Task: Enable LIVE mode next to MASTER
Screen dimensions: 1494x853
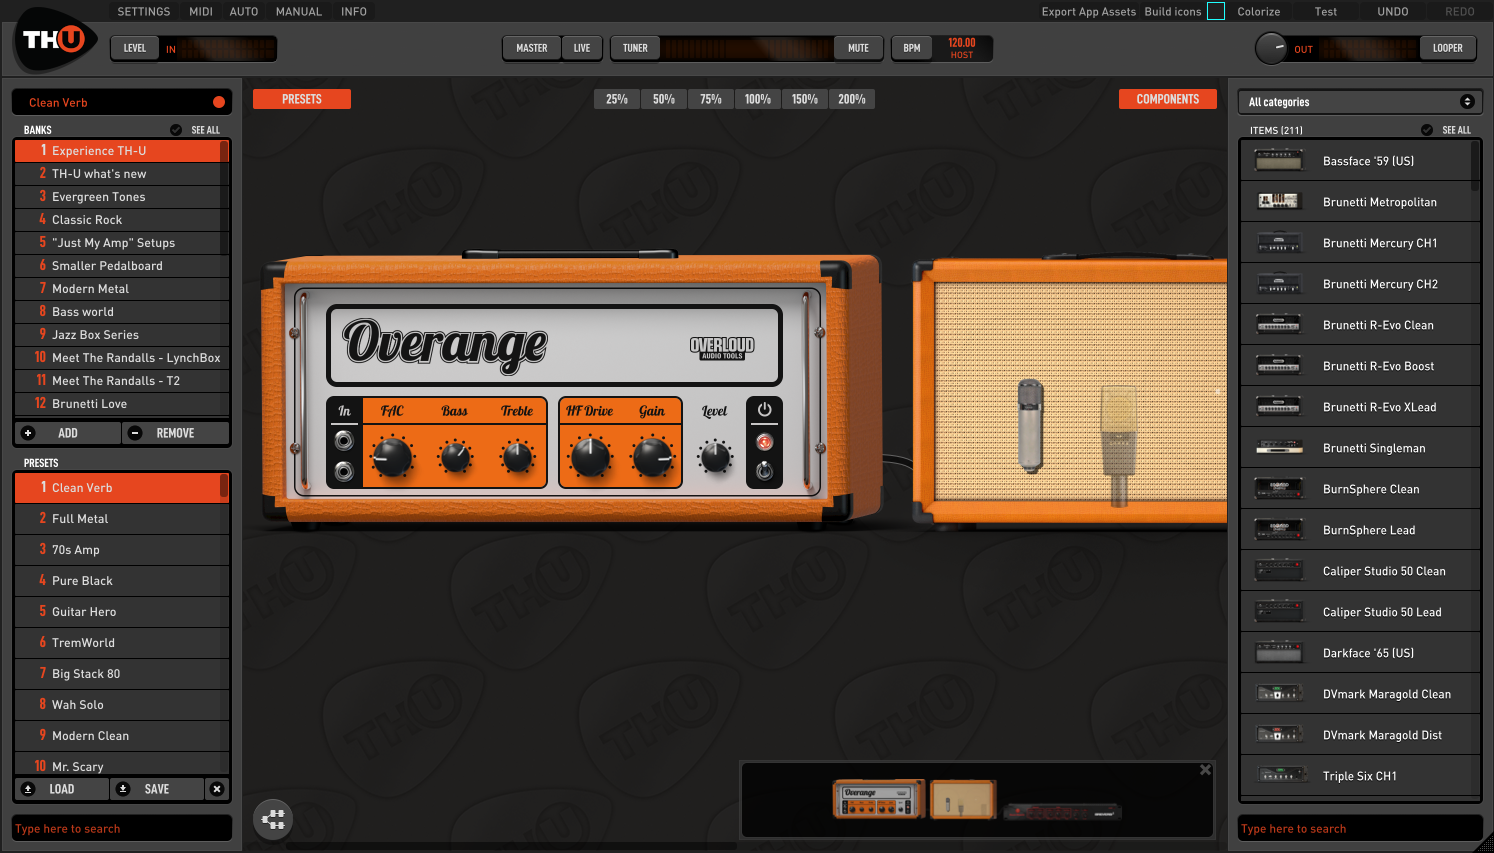Action: coord(582,47)
